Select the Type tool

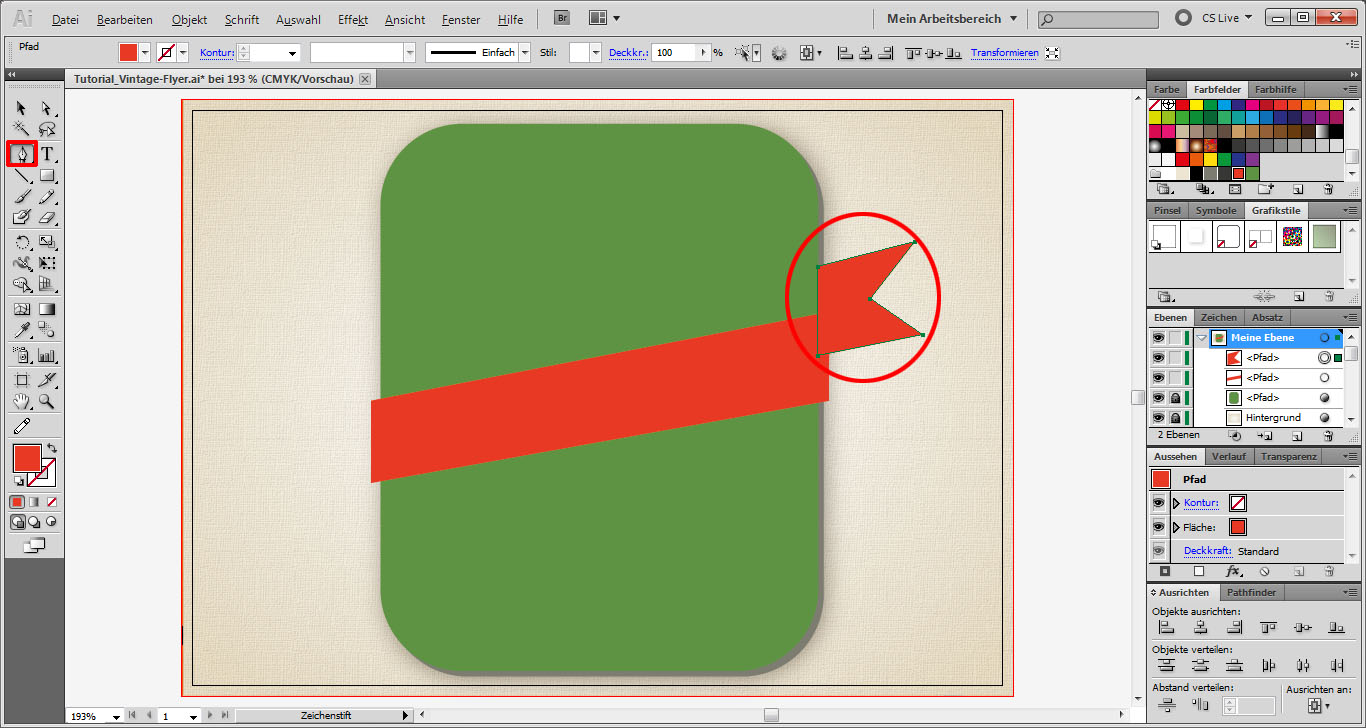pos(47,154)
